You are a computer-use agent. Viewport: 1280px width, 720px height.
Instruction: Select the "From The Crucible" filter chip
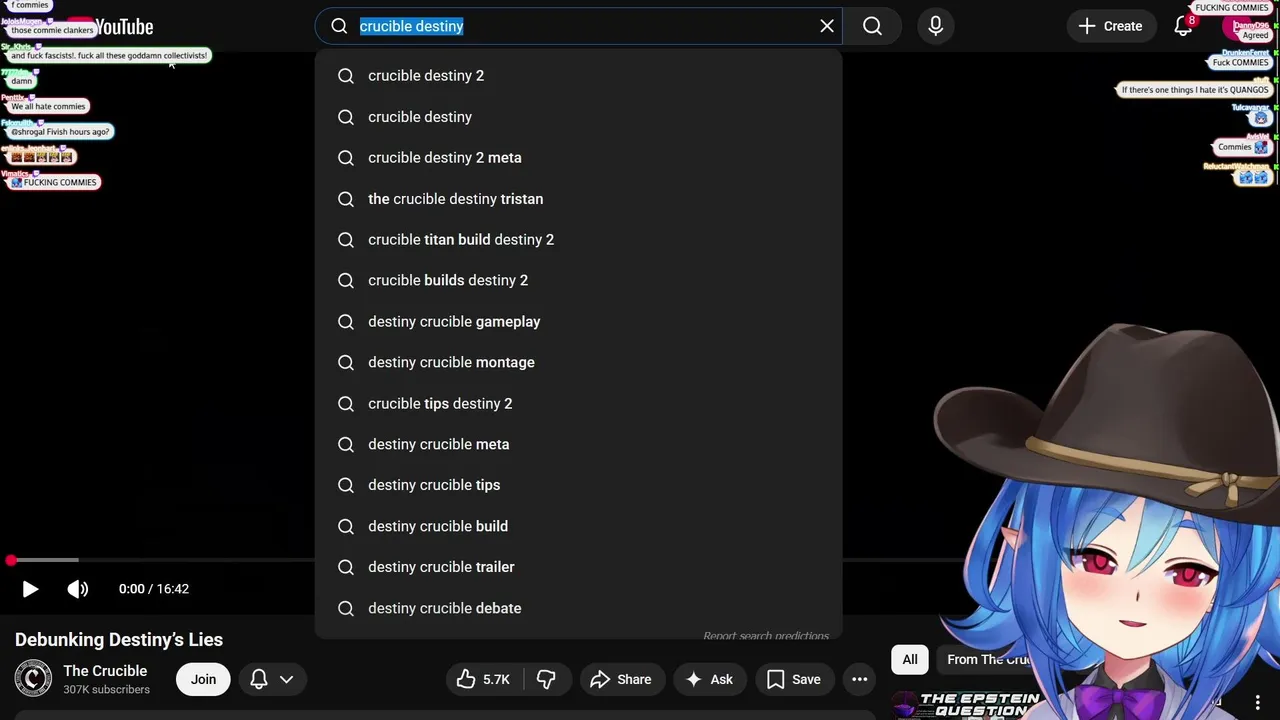(988, 659)
